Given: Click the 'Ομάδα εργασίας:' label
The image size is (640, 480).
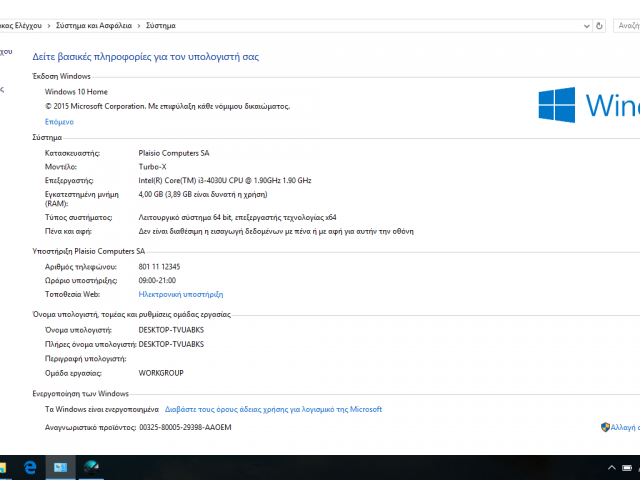Looking at the screenshot, I should 73,373.
